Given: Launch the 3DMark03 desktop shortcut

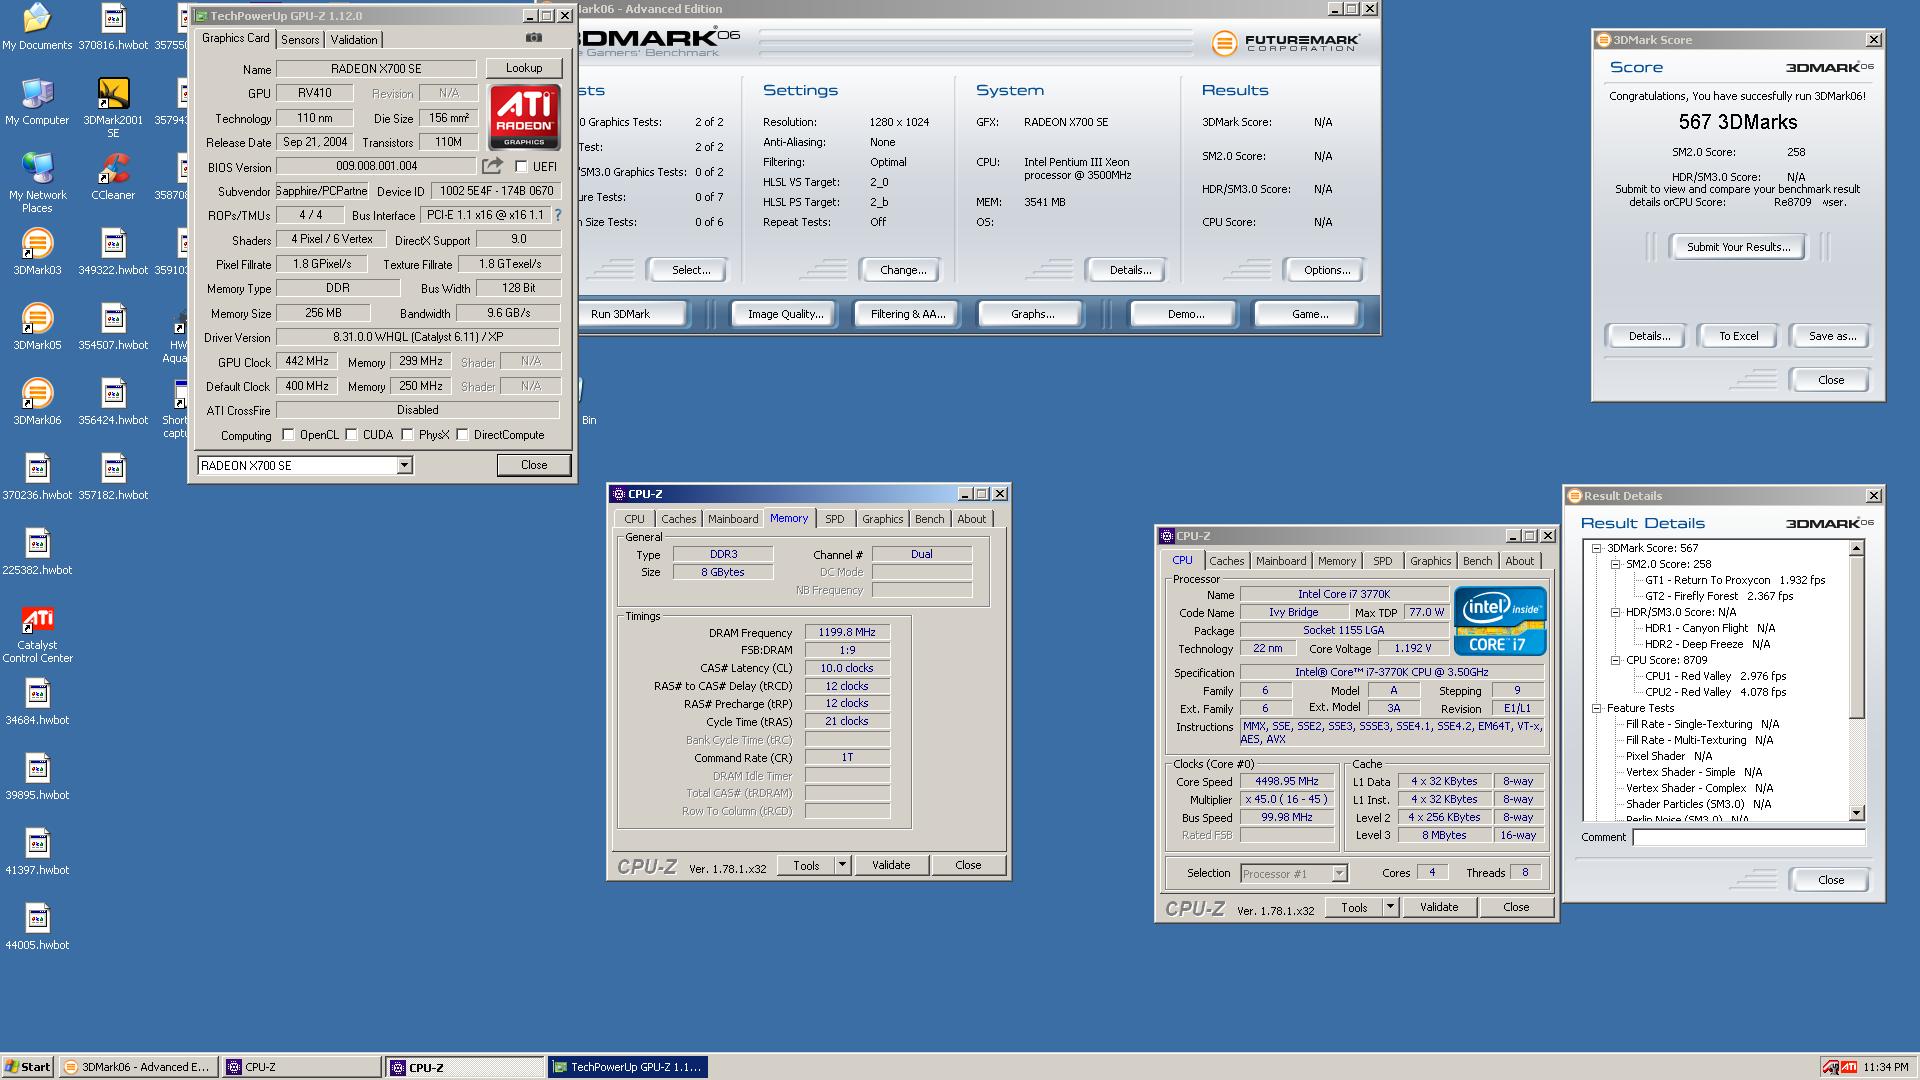Looking at the screenshot, I should click(37, 251).
